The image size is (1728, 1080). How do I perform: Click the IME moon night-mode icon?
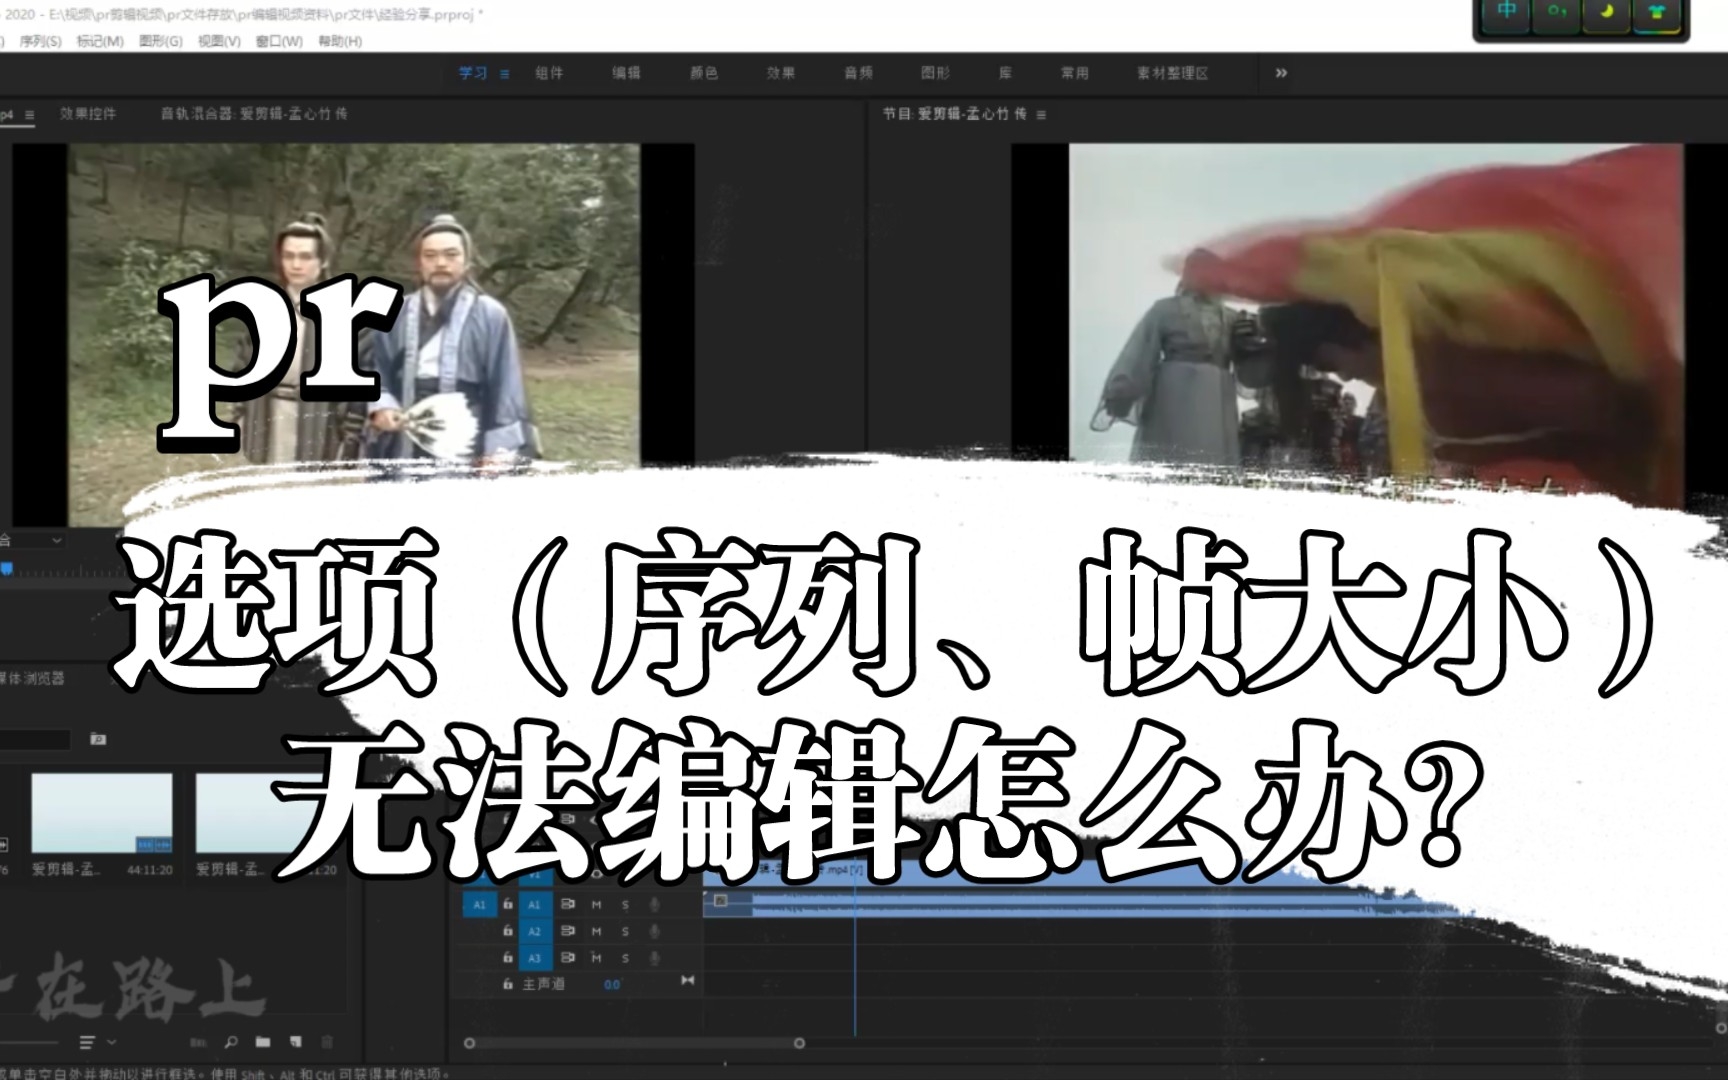[x=1607, y=13]
